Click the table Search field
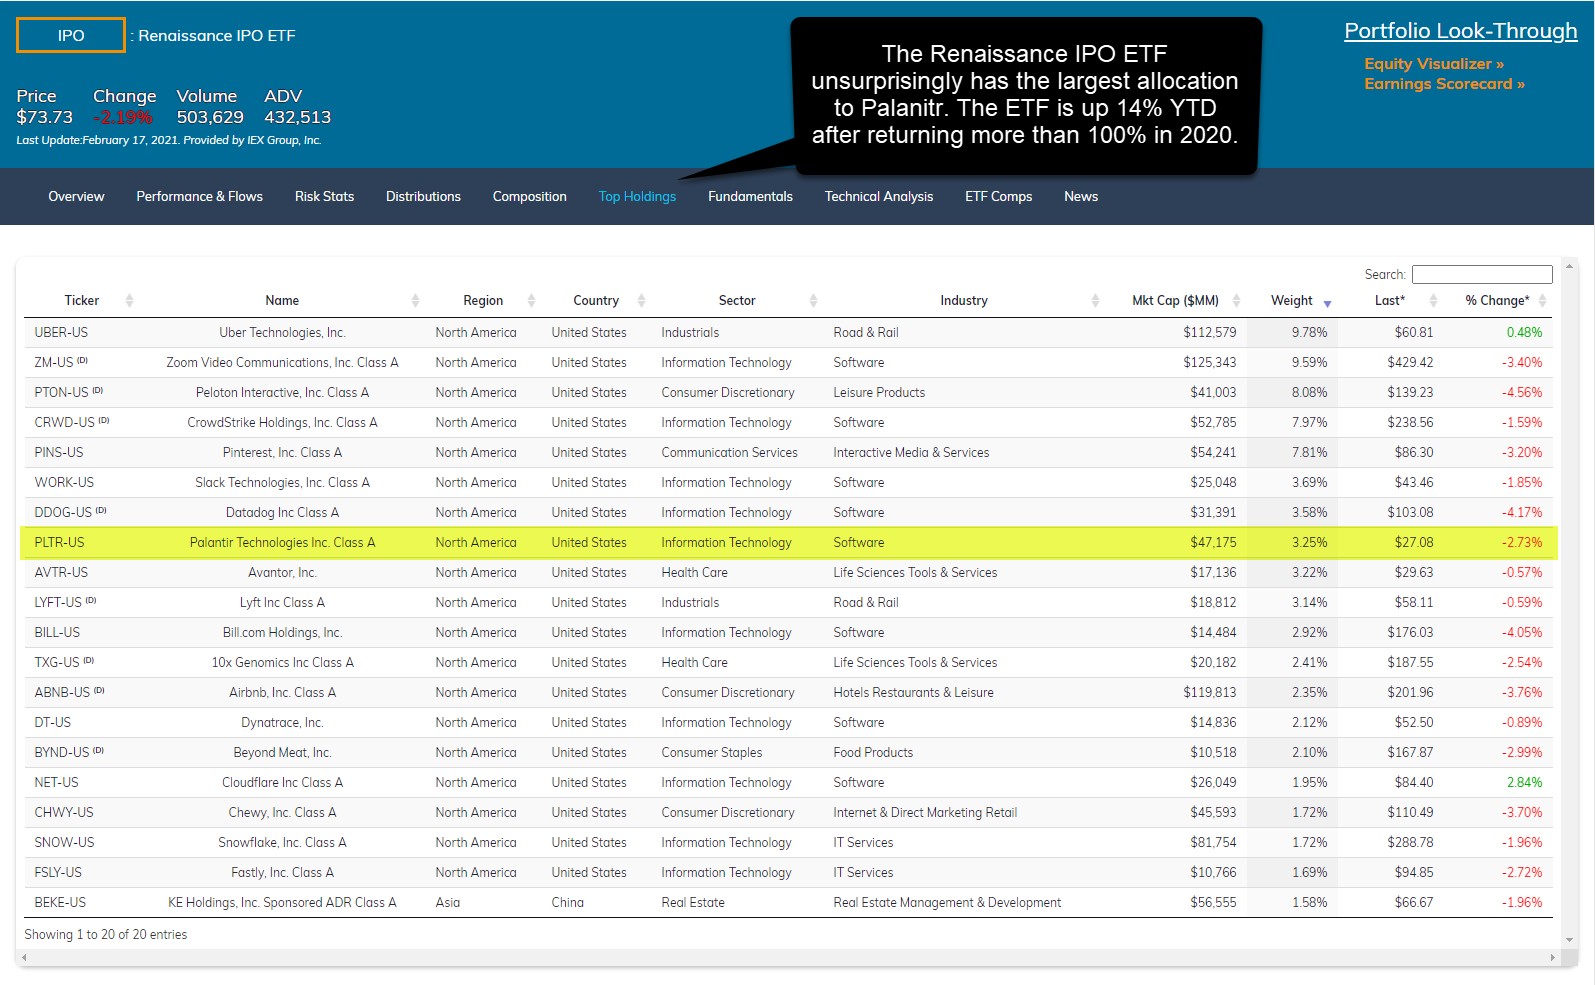The height and width of the screenshot is (985, 1595). click(x=1482, y=274)
